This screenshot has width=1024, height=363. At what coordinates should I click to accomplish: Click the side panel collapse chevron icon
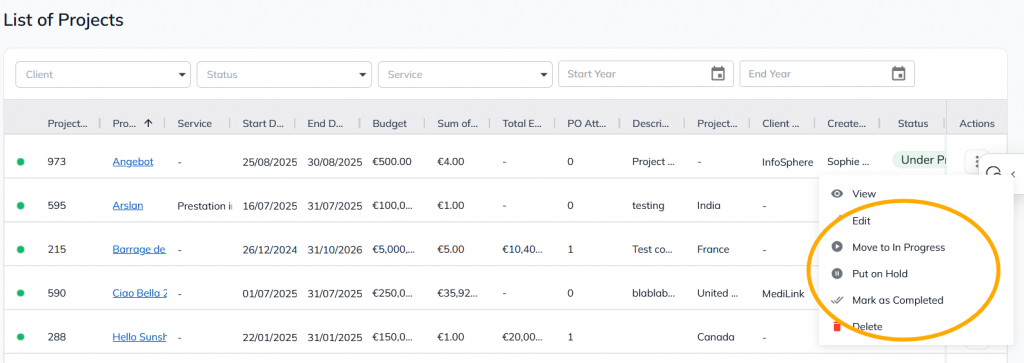(x=1013, y=174)
